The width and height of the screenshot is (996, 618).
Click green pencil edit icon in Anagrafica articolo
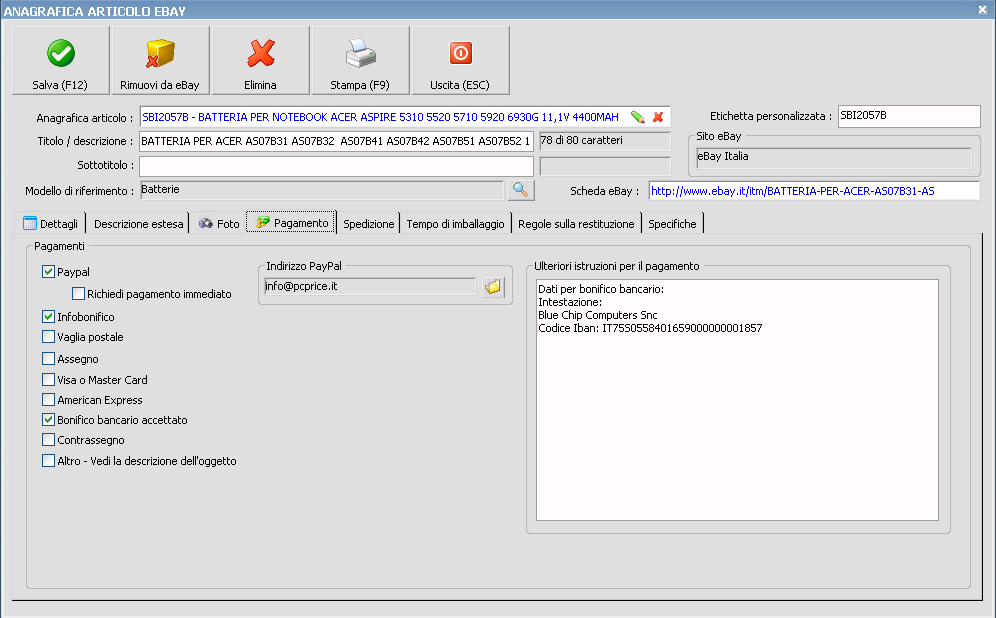coord(638,117)
